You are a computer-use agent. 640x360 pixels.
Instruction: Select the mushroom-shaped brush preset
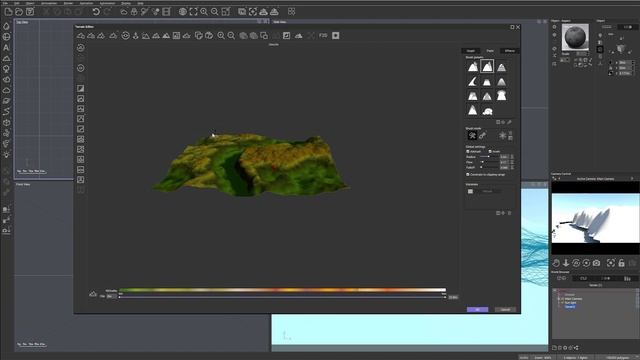click(x=502, y=96)
